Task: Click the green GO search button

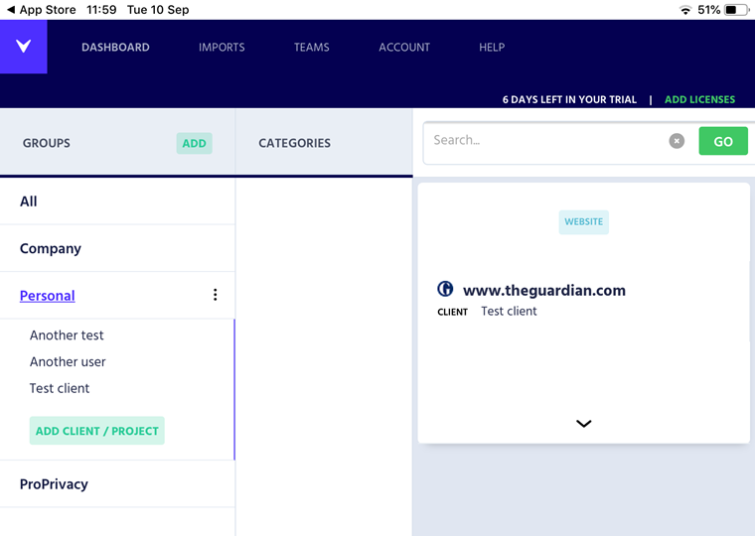Action: pyautogui.click(x=723, y=141)
